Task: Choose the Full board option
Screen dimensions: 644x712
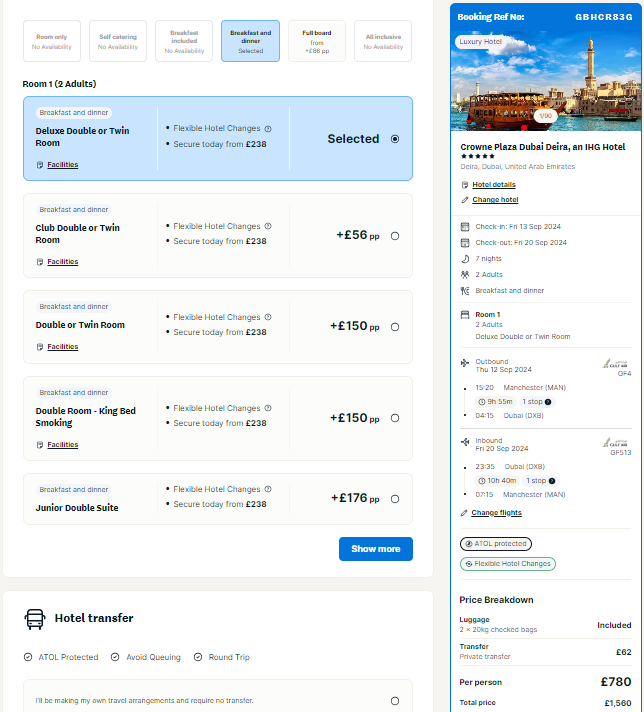Action: pyautogui.click(x=317, y=41)
